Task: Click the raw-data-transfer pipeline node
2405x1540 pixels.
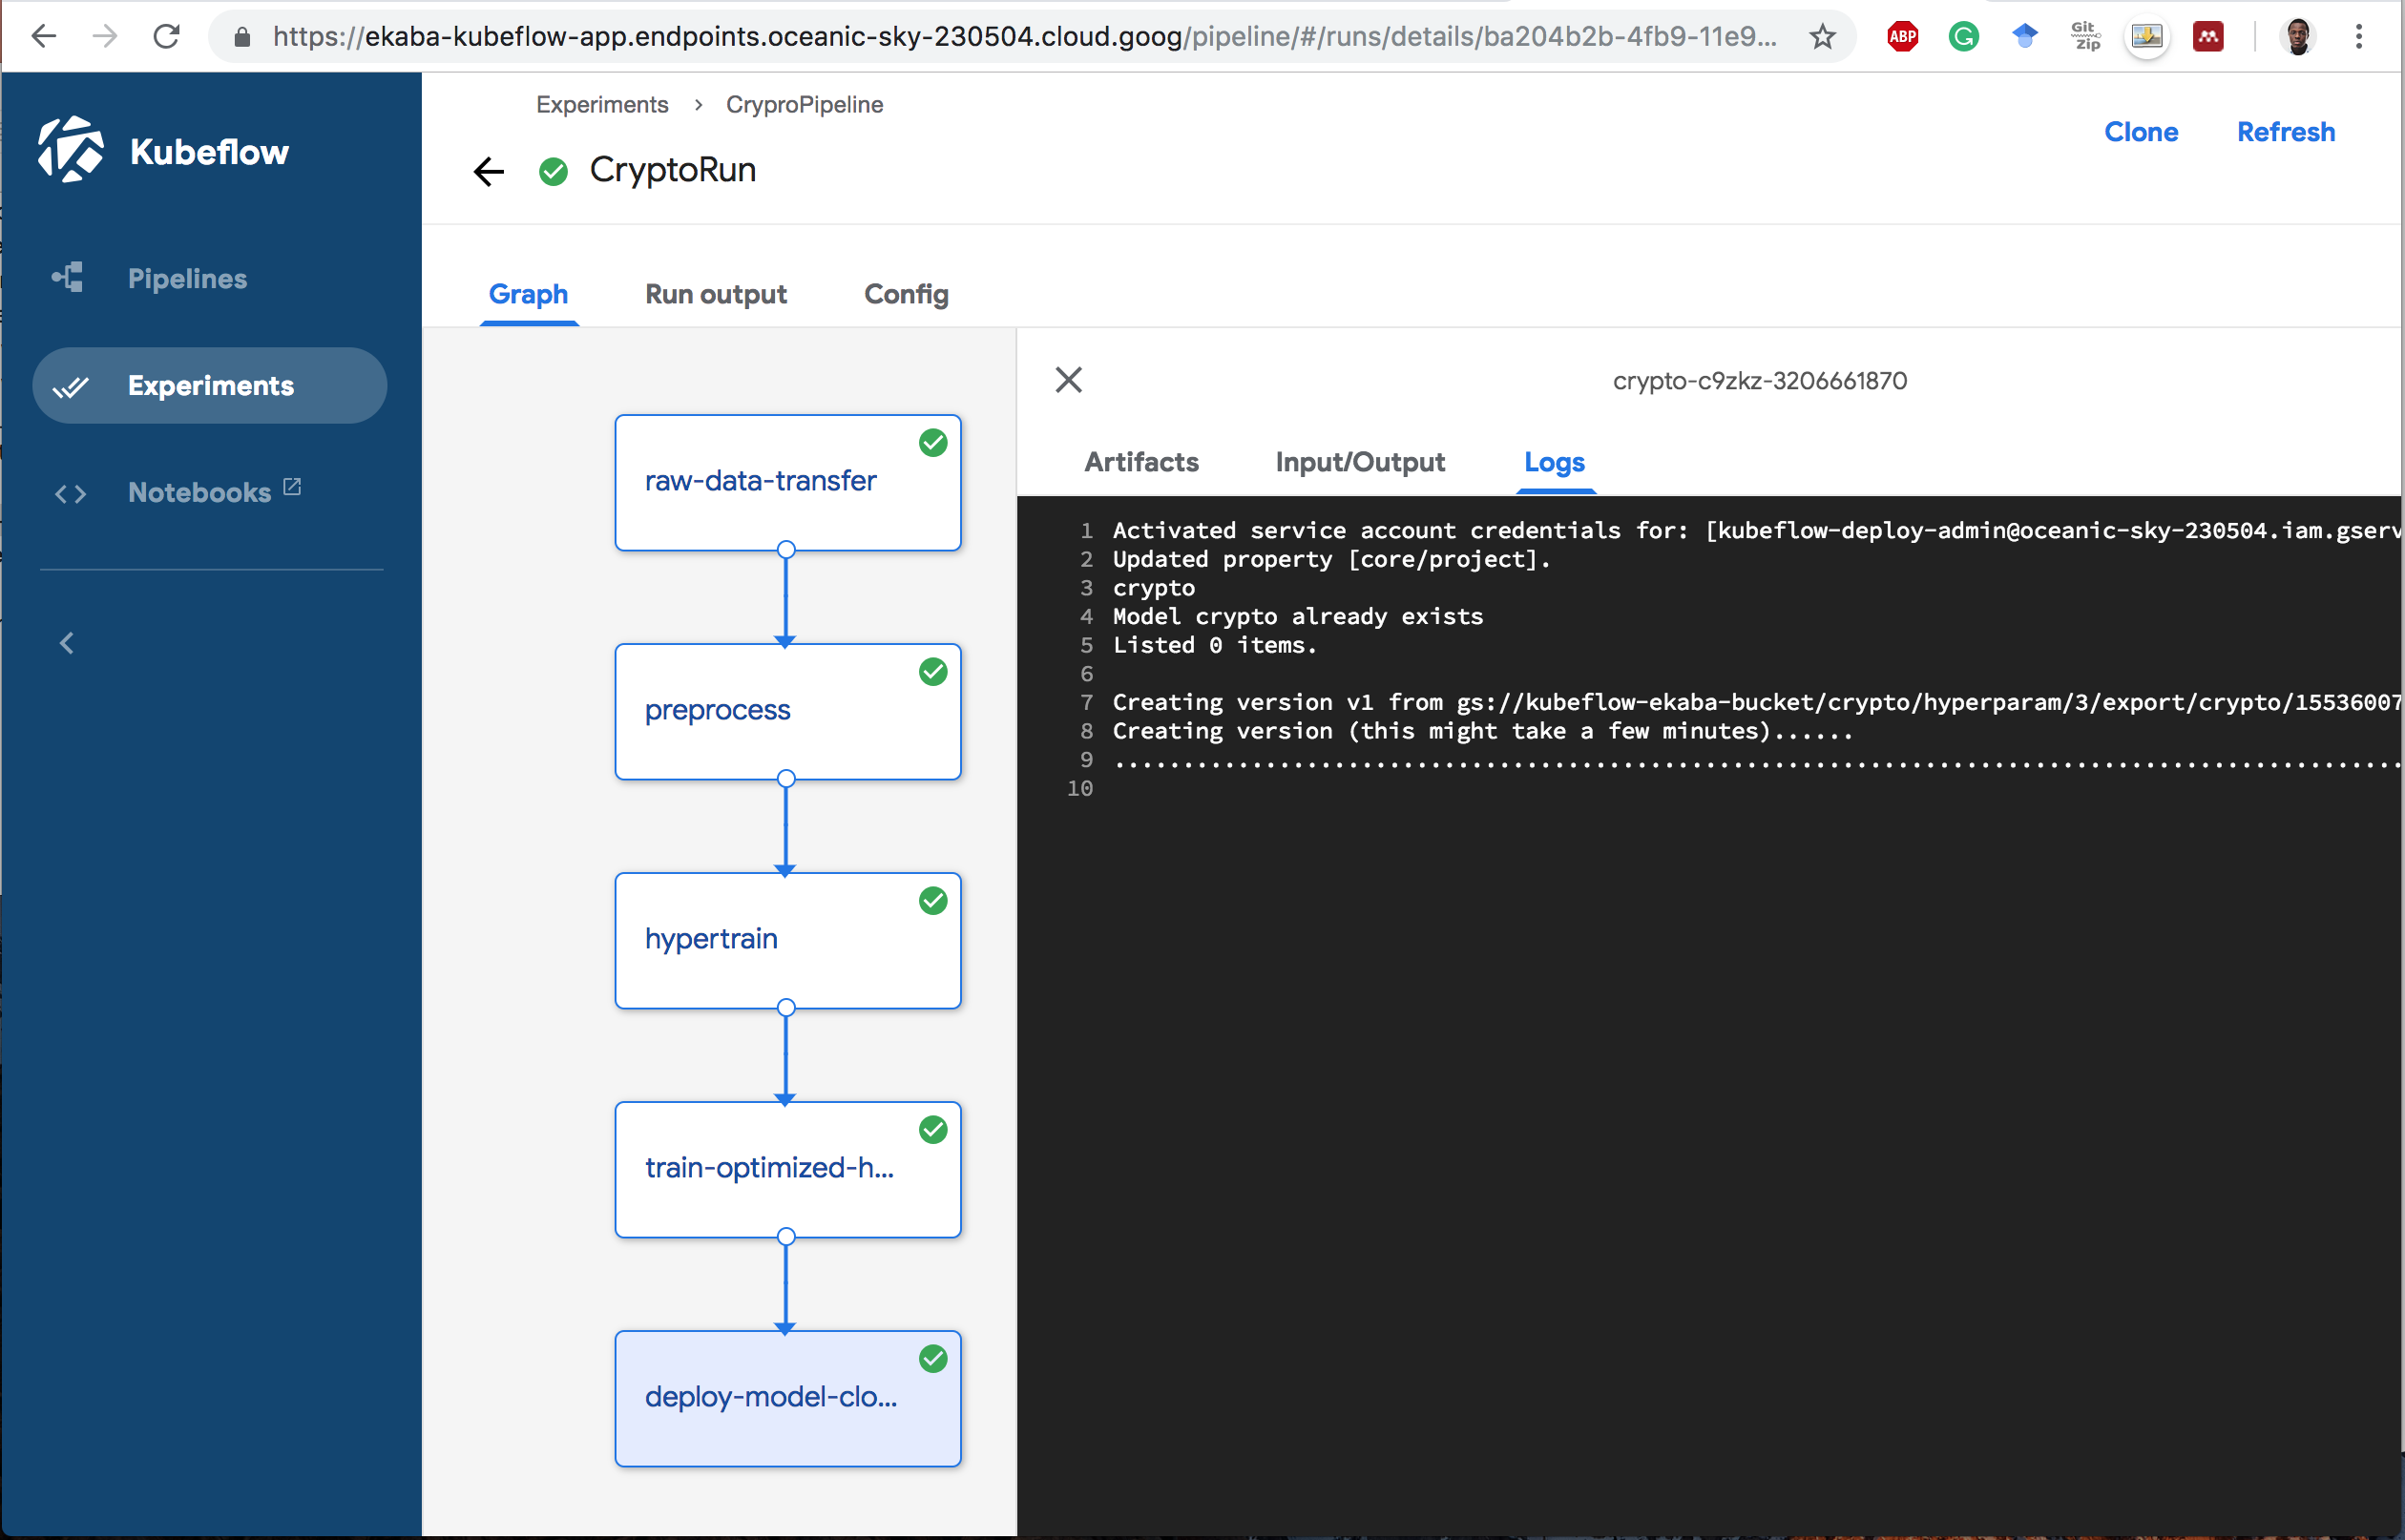Action: click(x=787, y=482)
